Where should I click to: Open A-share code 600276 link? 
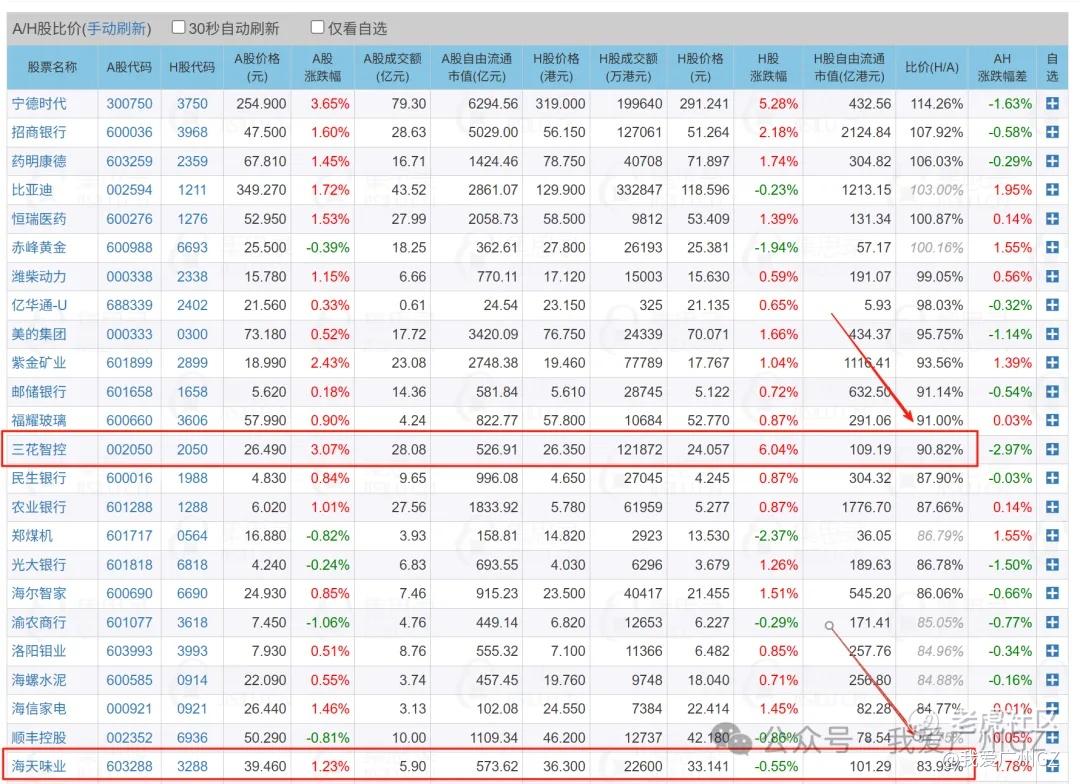click(x=129, y=219)
